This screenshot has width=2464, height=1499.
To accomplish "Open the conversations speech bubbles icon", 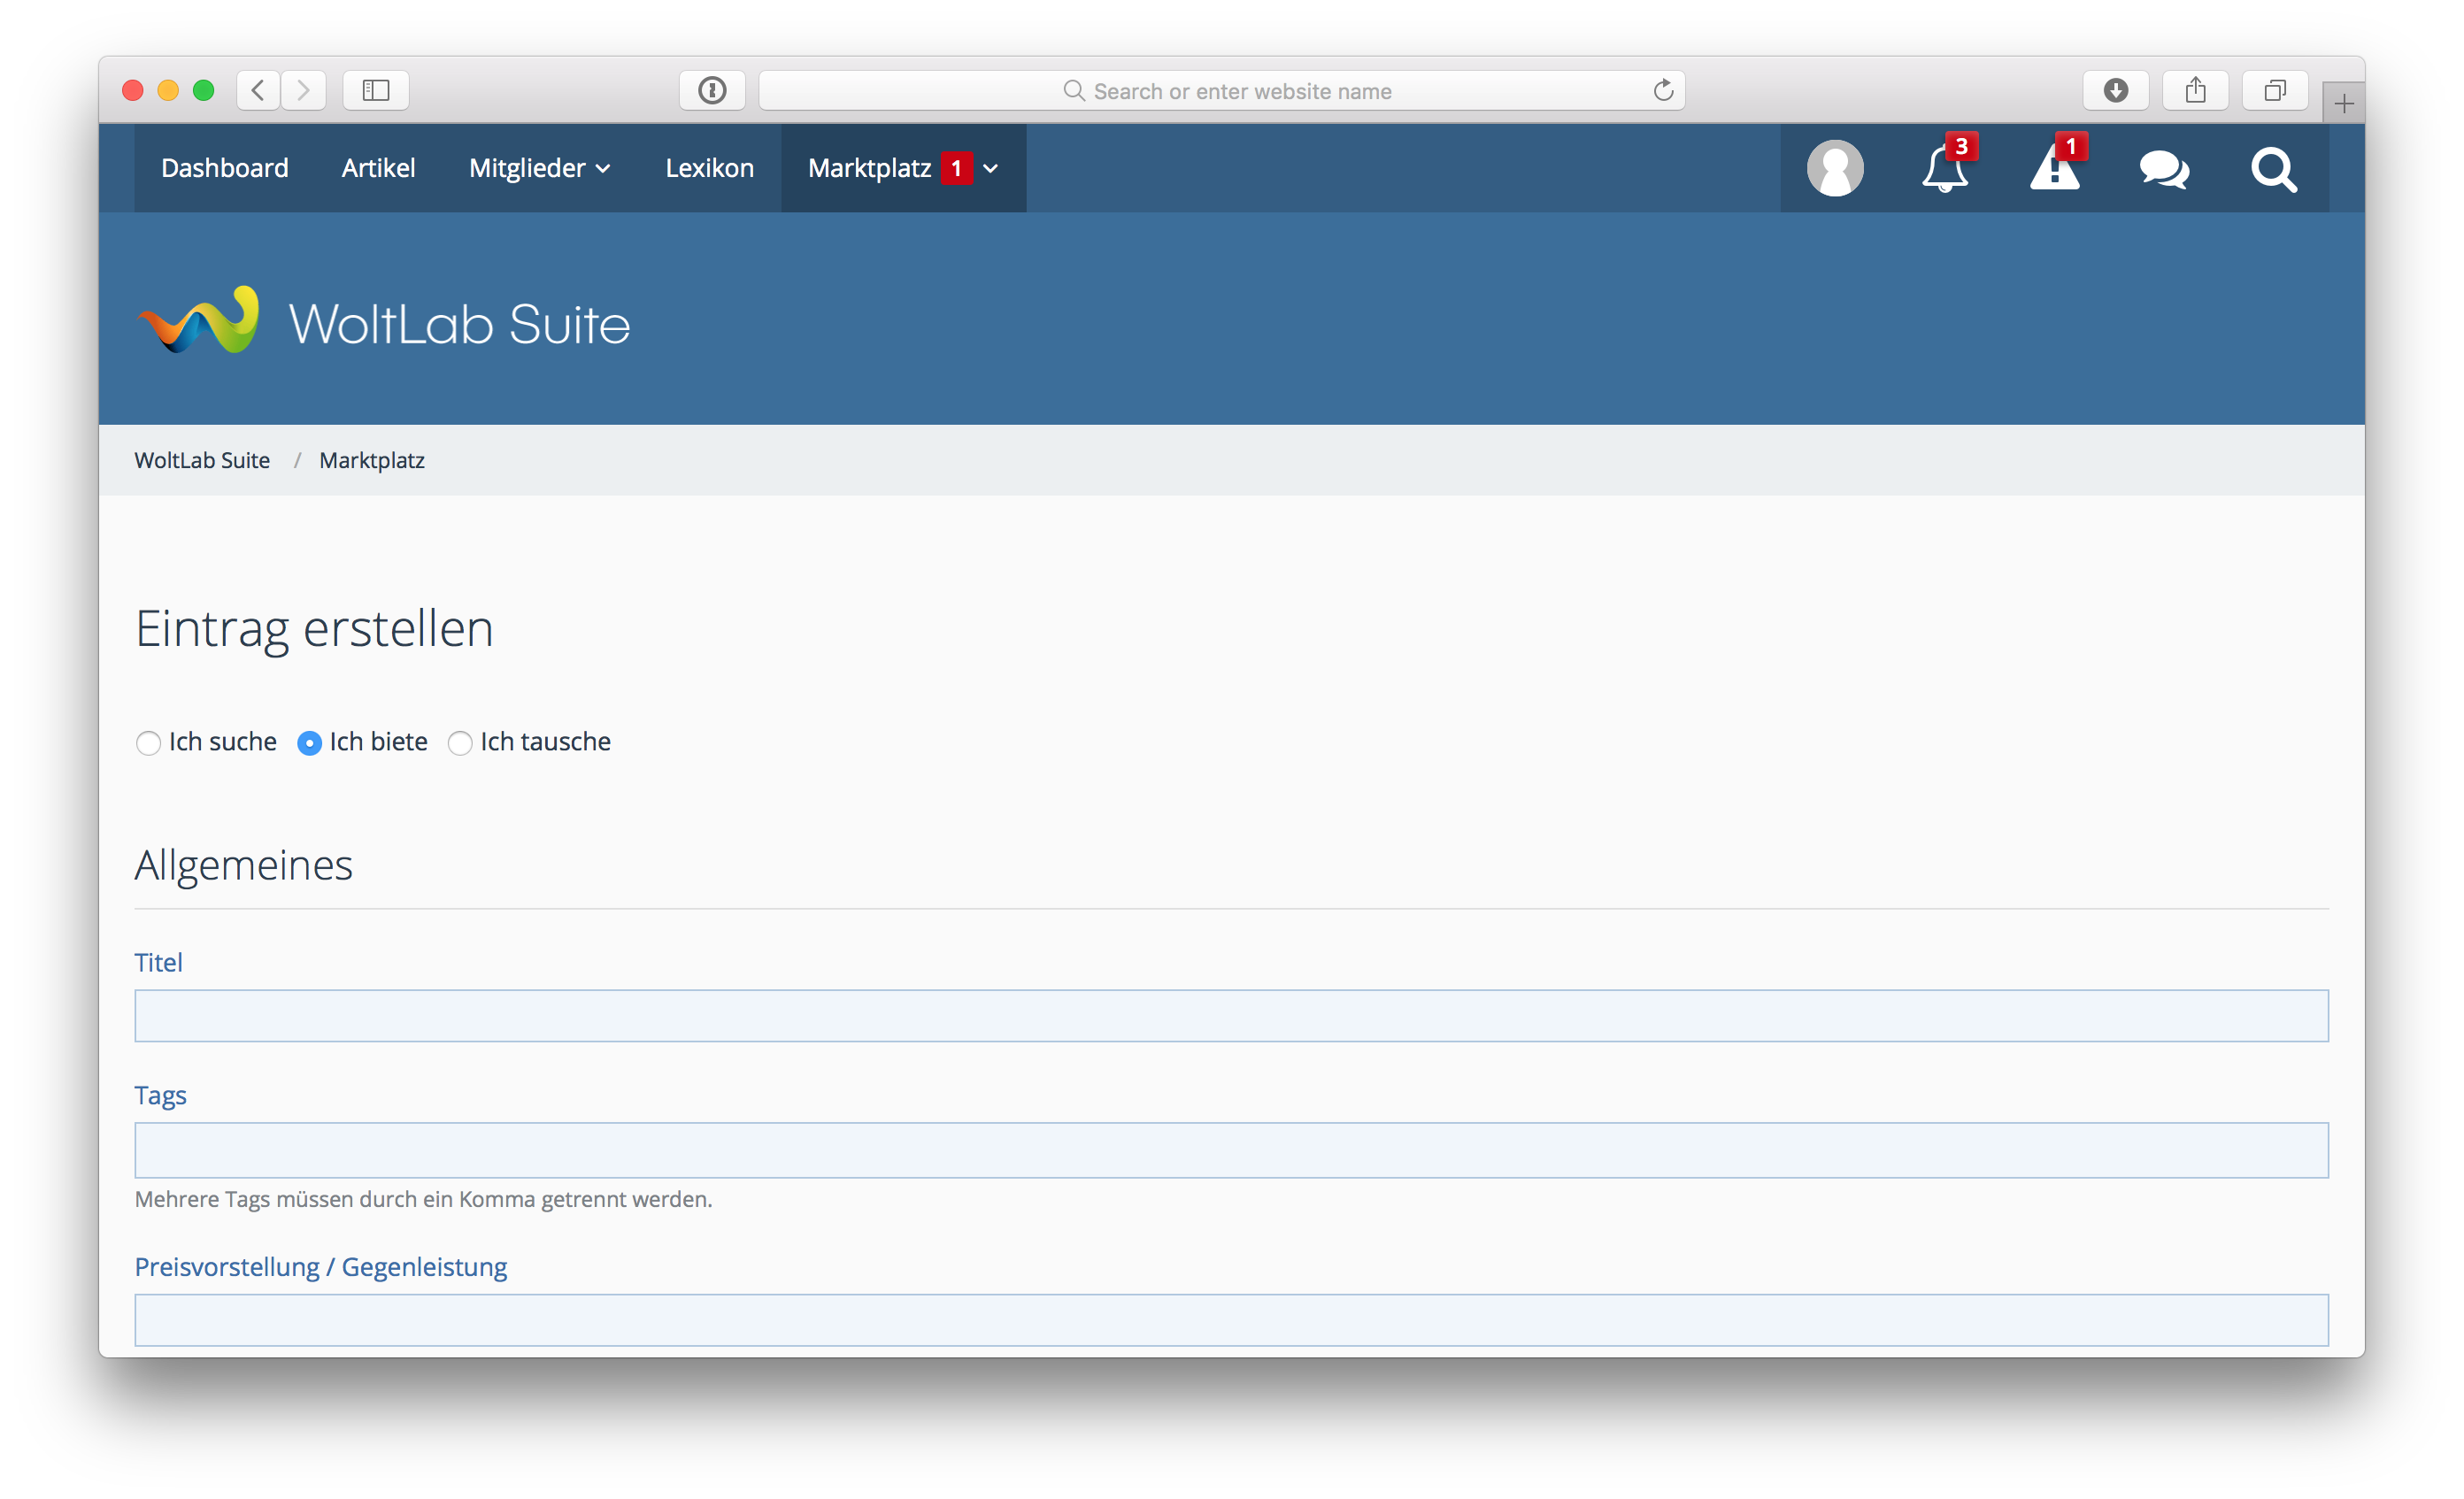I will click(x=2164, y=168).
